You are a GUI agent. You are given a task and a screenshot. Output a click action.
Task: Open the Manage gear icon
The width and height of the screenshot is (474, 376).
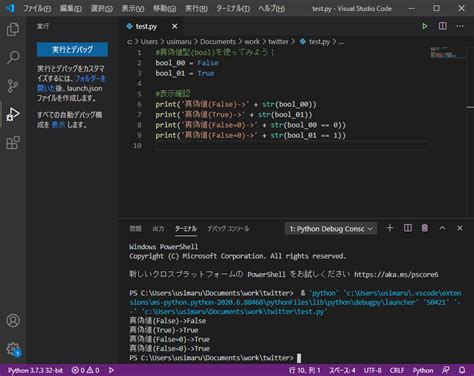(13, 349)
